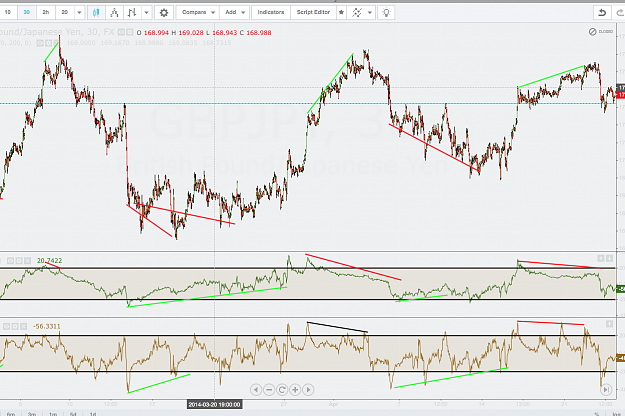Remove the -56.3311 indicator with X icon
Viewport: 625px width, 416px height.
click(x=23, y=326)
